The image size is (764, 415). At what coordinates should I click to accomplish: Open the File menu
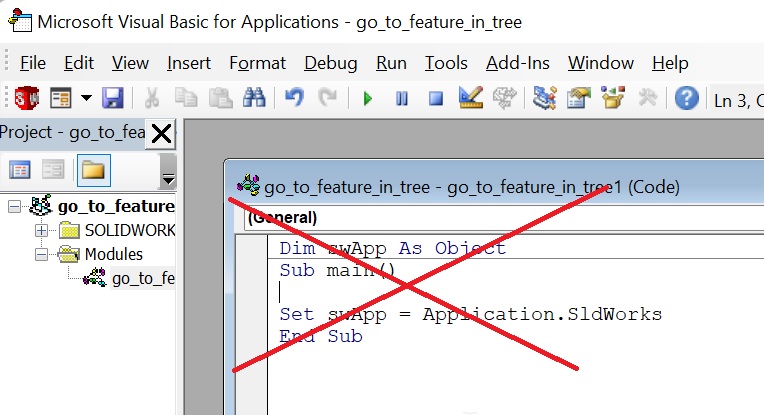point(33,63)
